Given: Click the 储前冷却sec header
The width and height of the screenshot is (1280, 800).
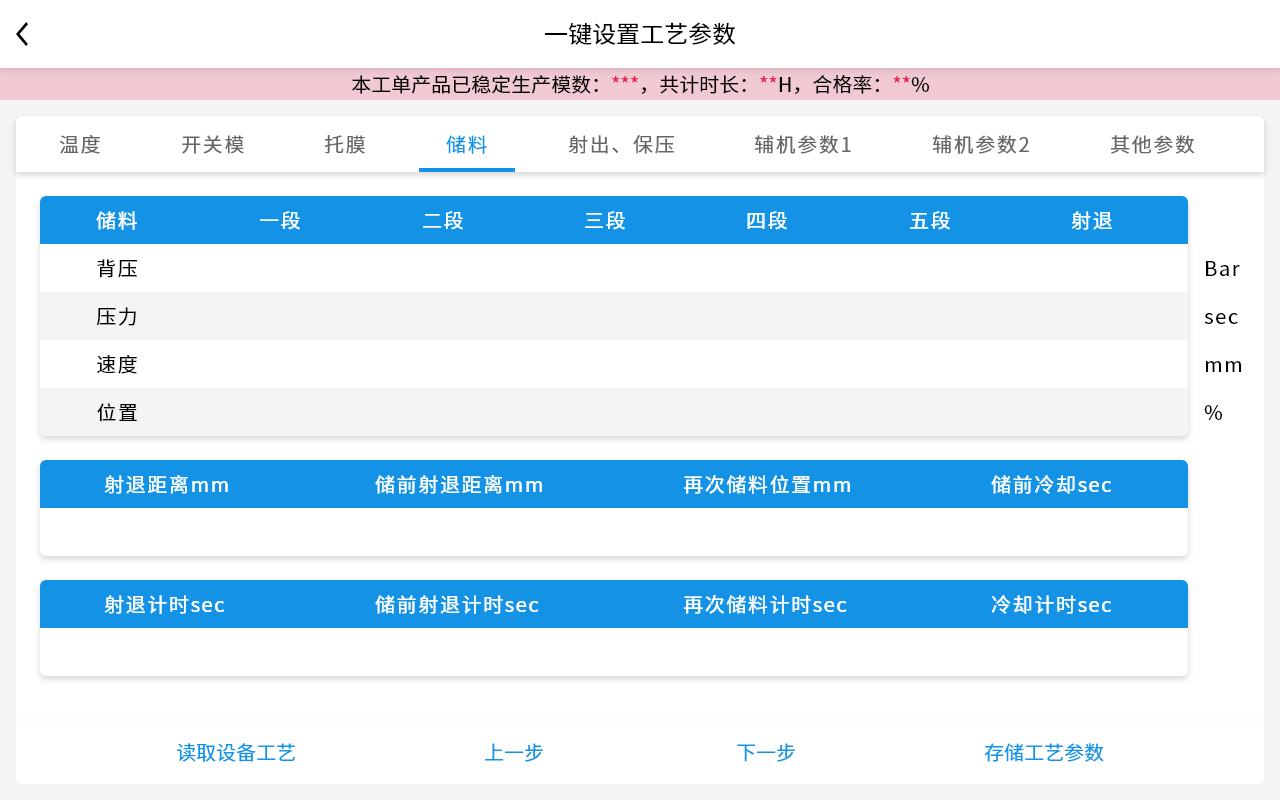Looking at the screenshot, I should (1052, 484).
